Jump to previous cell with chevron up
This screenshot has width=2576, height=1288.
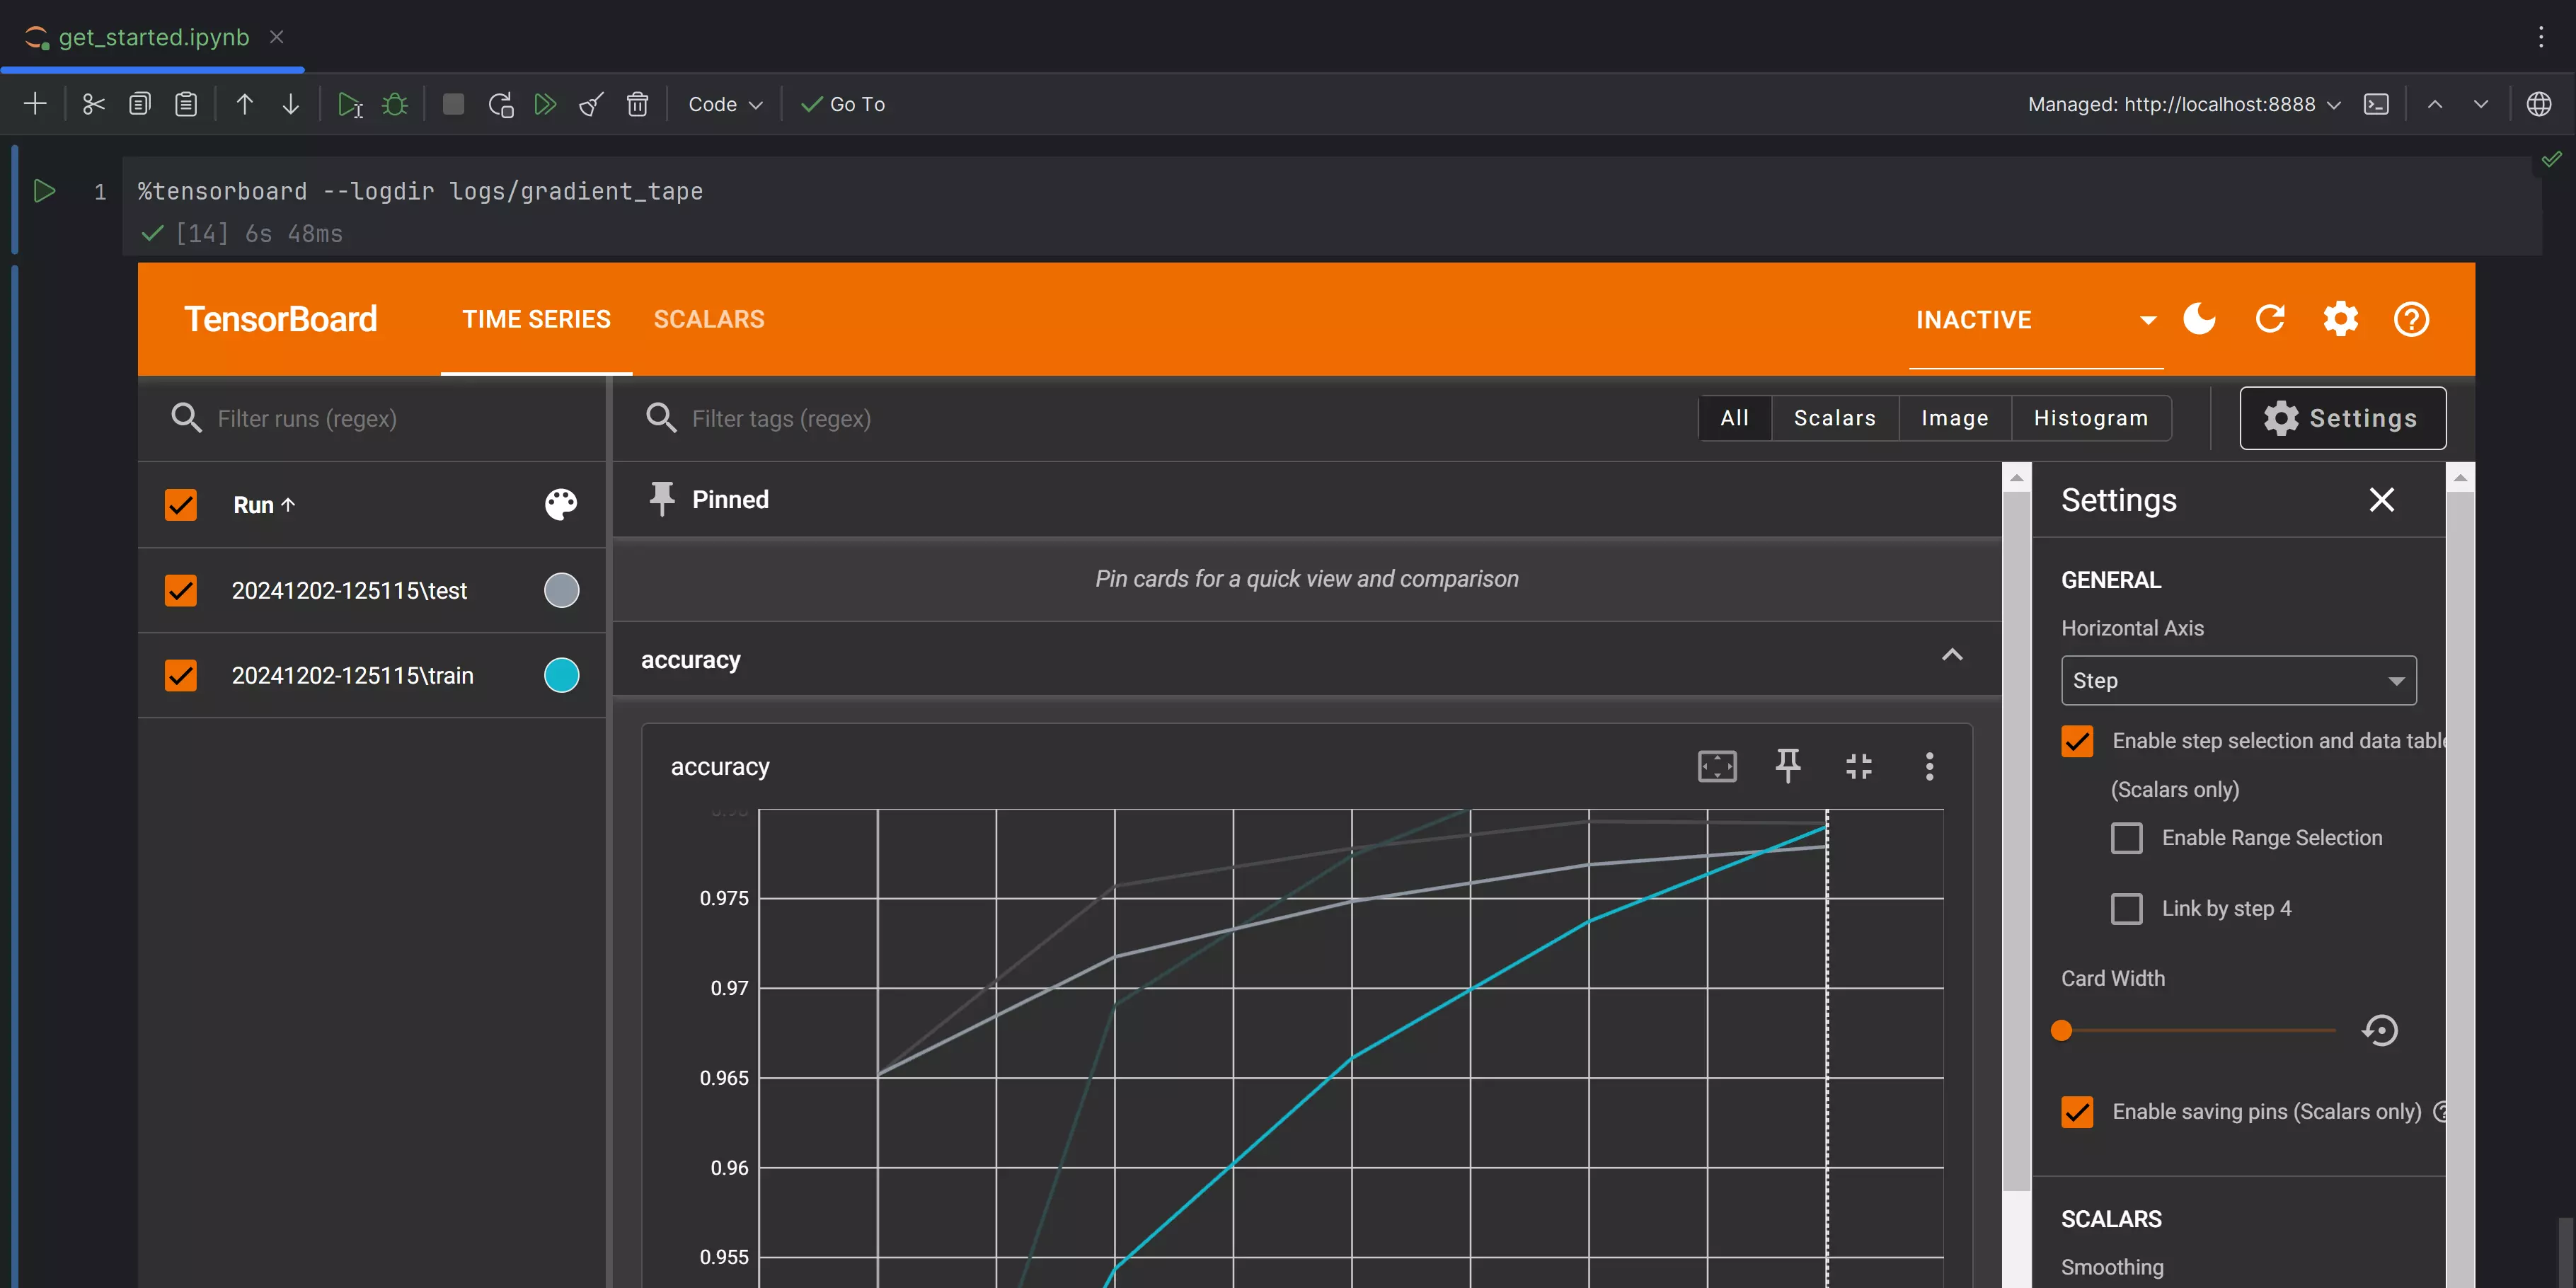click(x=2435, y=104)
